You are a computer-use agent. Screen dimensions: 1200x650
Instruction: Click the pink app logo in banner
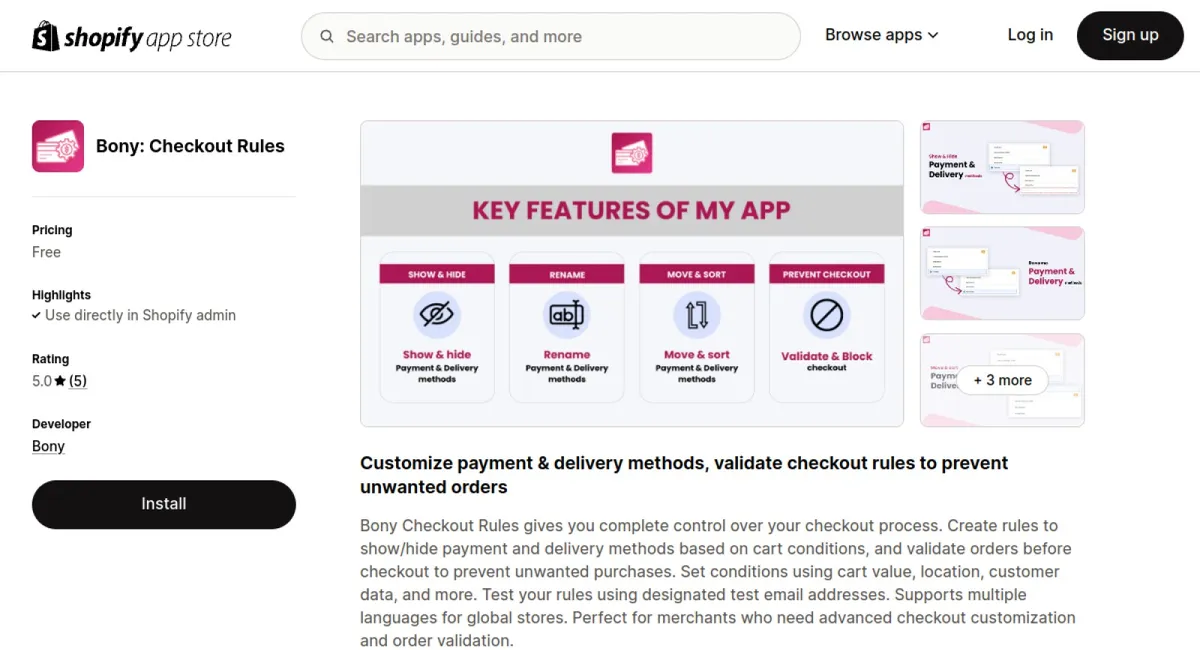pyautogui.click(x=632, y=153)
